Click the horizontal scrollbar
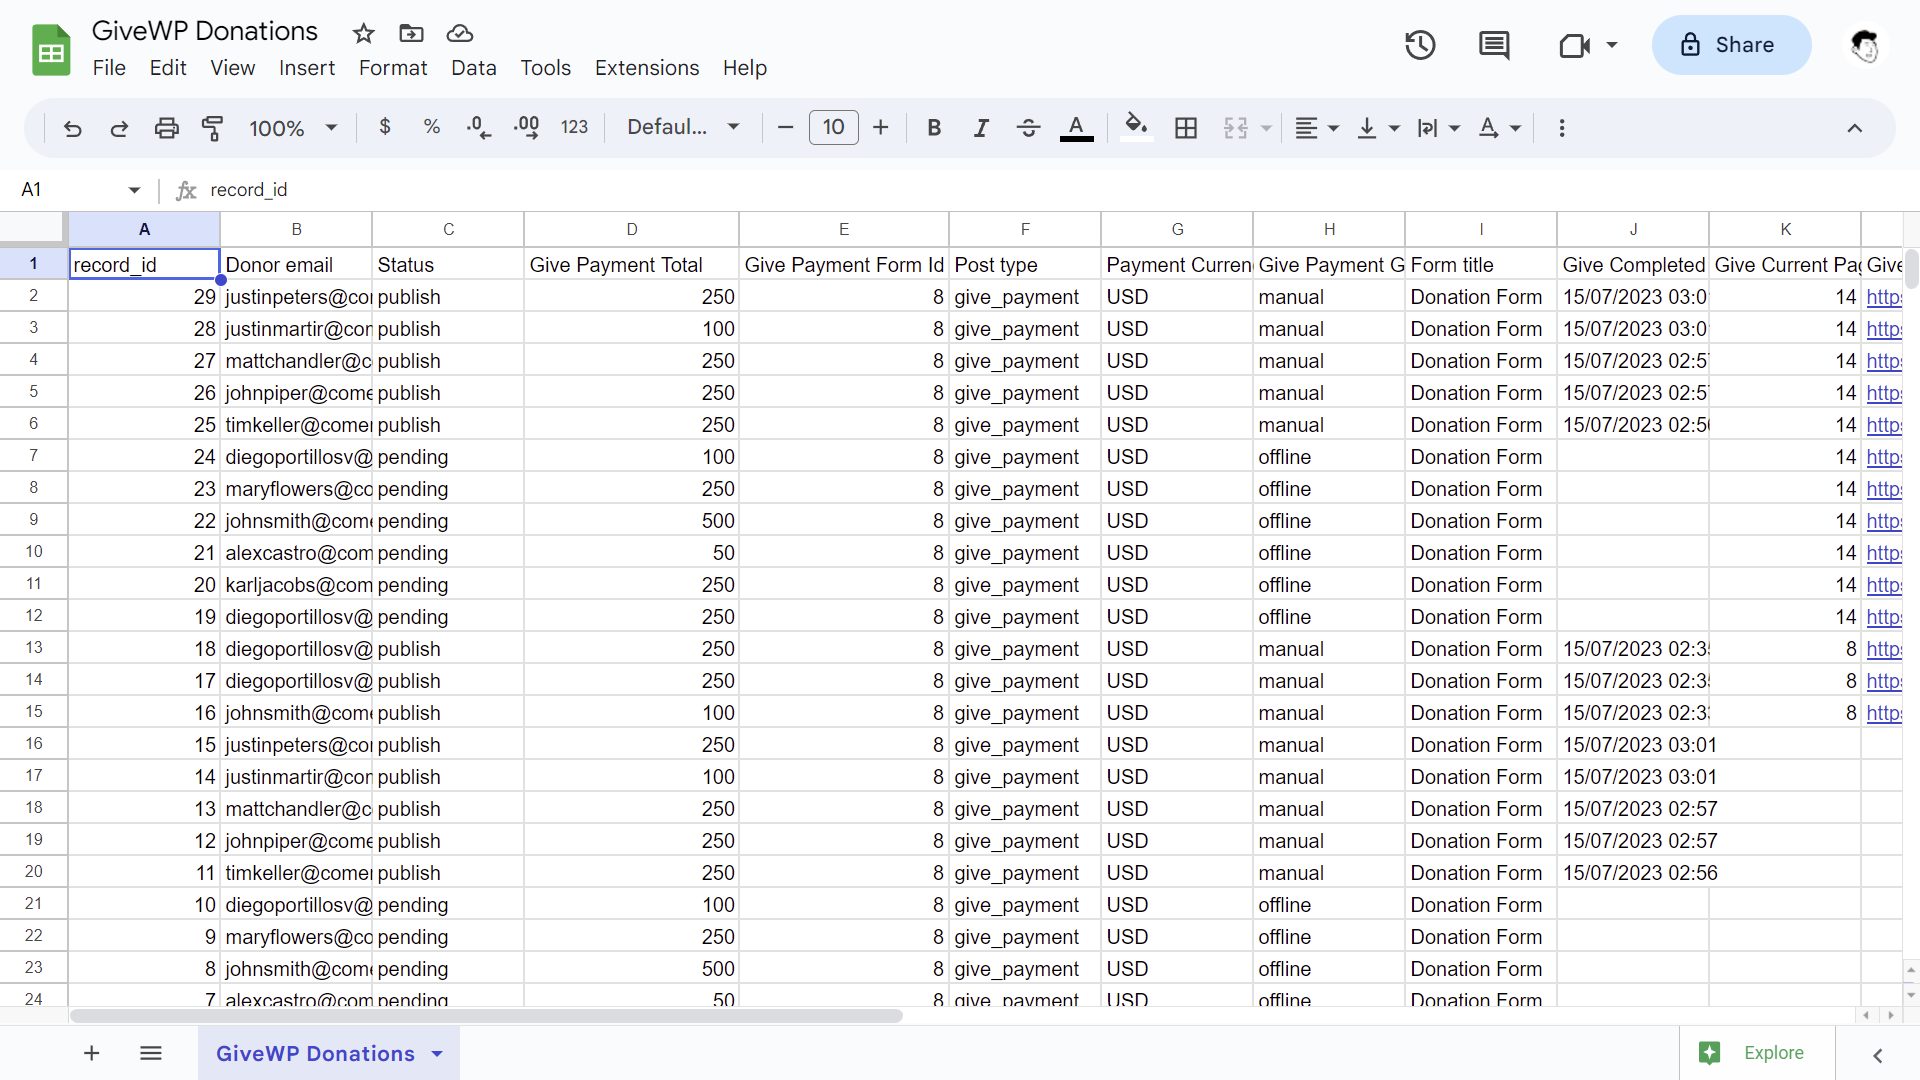Viewport: 1920px width, 1080px height. (483, 1016)
